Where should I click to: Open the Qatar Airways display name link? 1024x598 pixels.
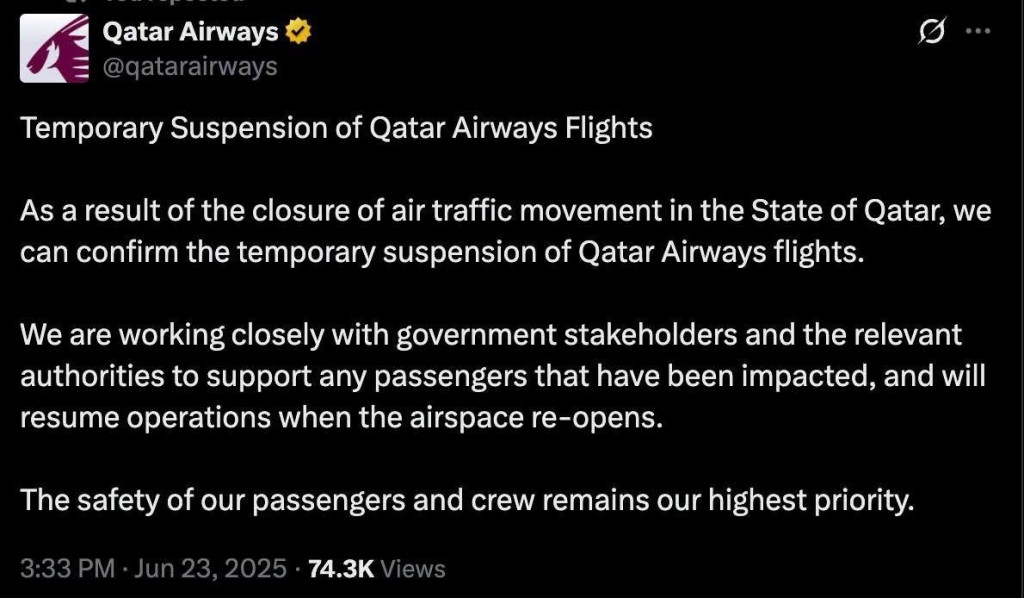pos(191,32)
